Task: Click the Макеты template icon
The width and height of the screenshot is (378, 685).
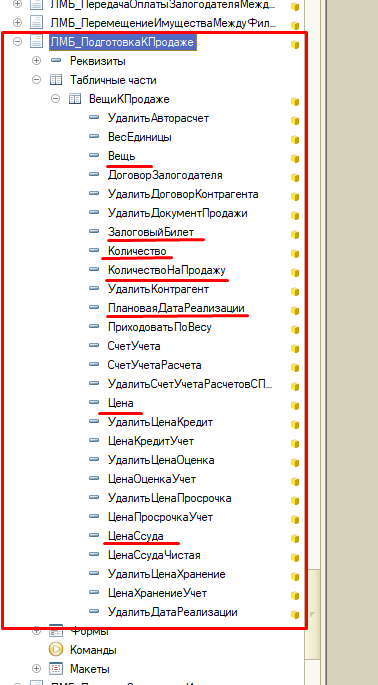Action: [55, 669]
